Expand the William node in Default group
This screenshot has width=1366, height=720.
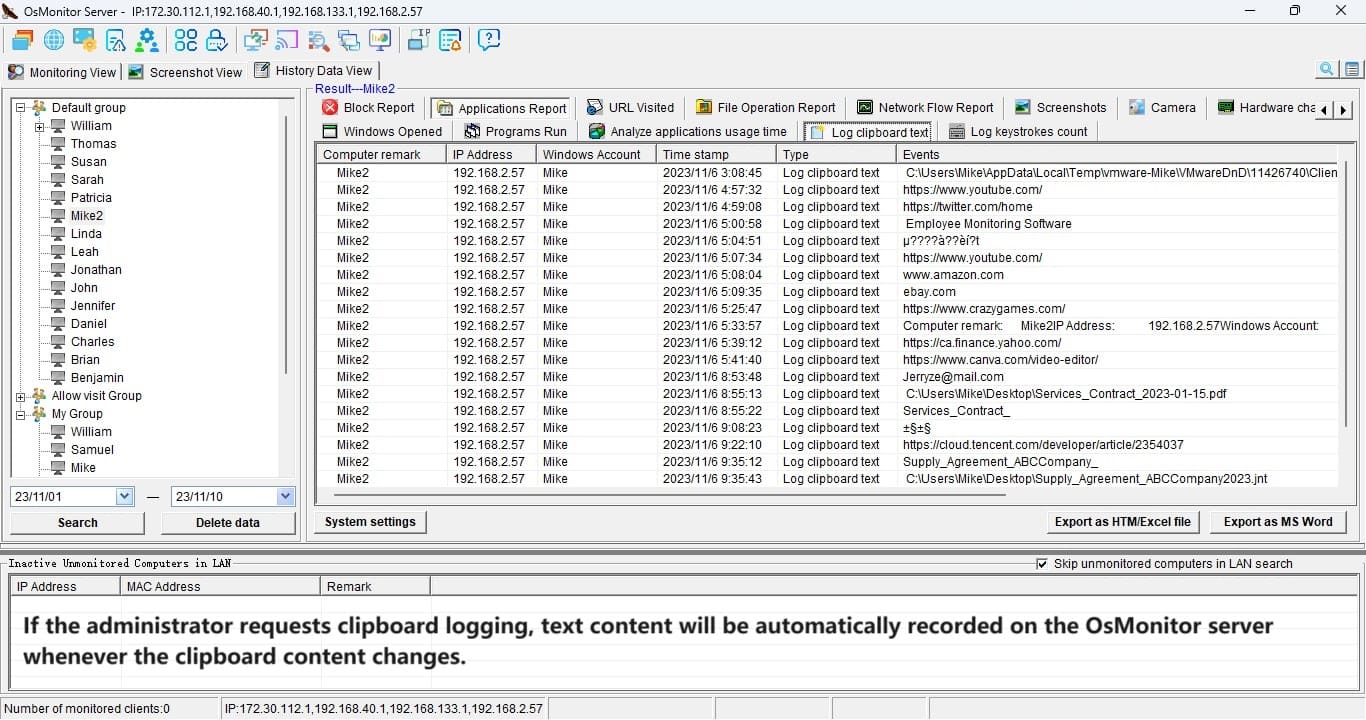40,126
